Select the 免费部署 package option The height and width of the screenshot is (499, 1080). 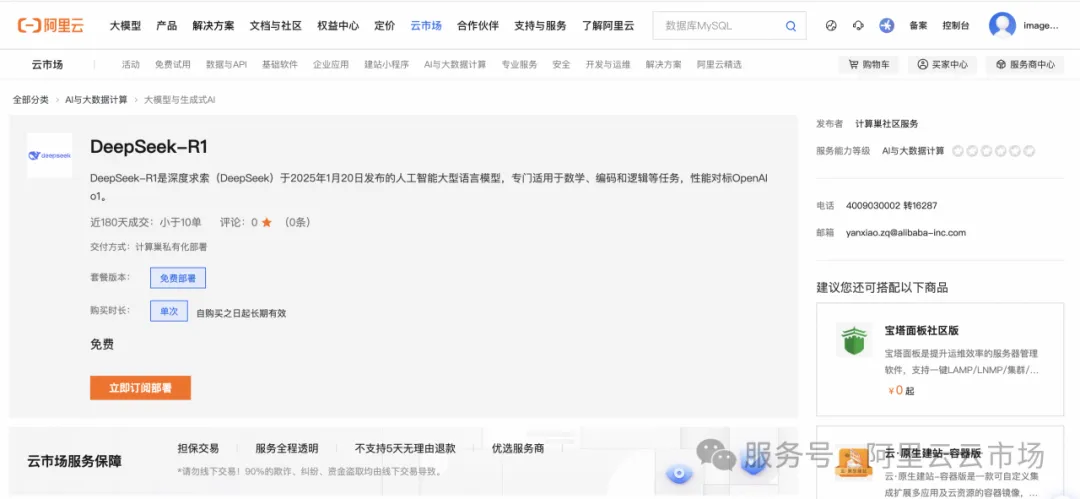point(178,278)
